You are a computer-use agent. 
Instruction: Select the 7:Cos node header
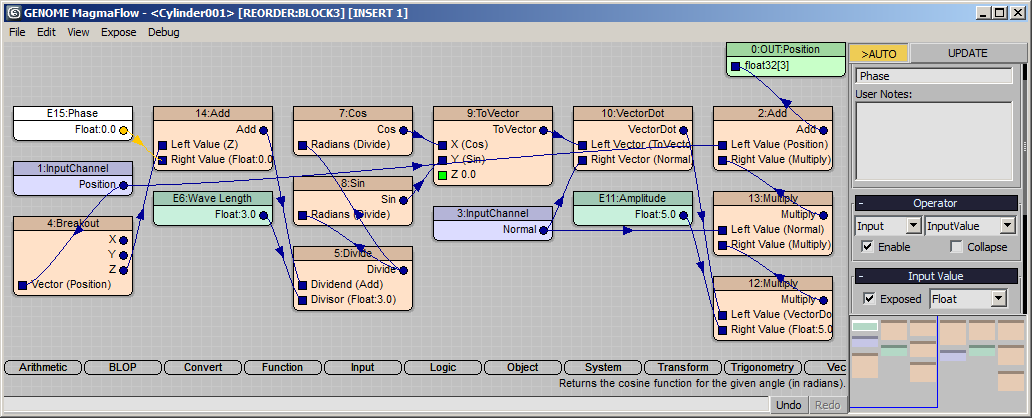pyautogui.click(x=353, y=113)
